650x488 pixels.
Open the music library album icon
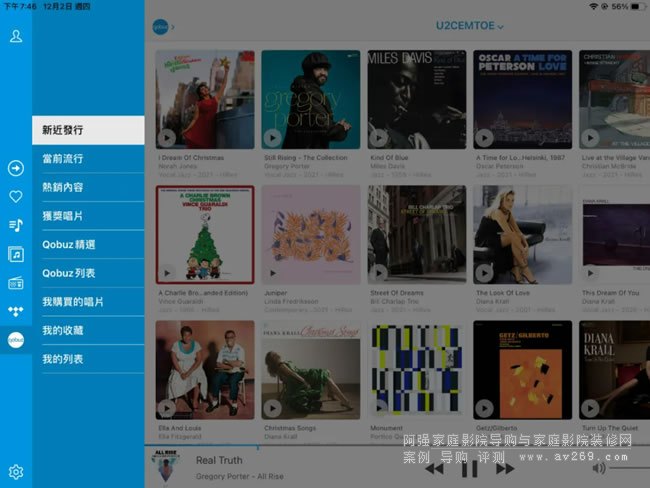click(16, 254)
